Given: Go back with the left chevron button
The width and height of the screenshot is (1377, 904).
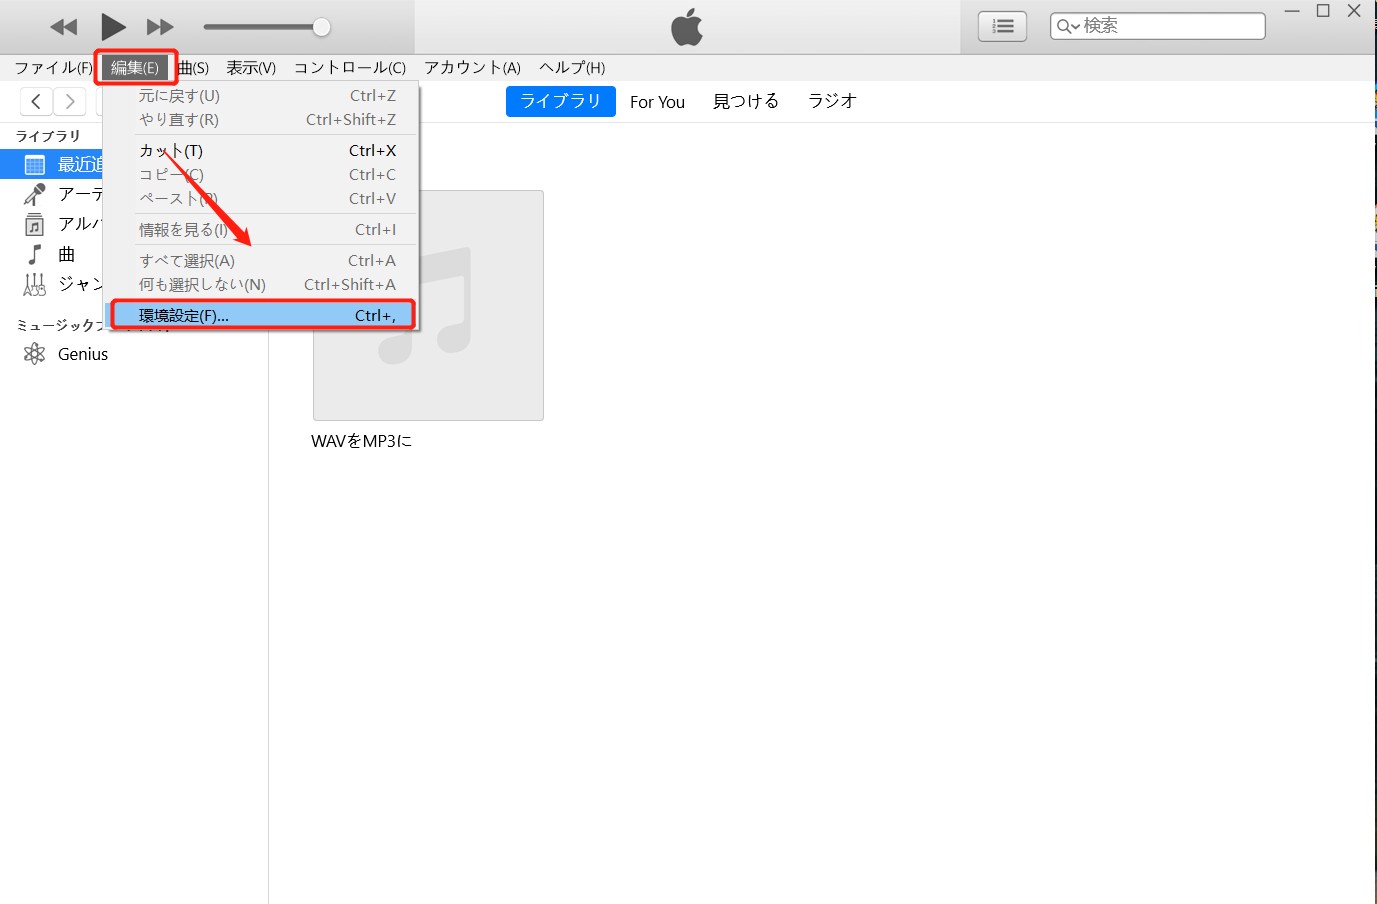Looking at the screenshot, I should [36, 101].
